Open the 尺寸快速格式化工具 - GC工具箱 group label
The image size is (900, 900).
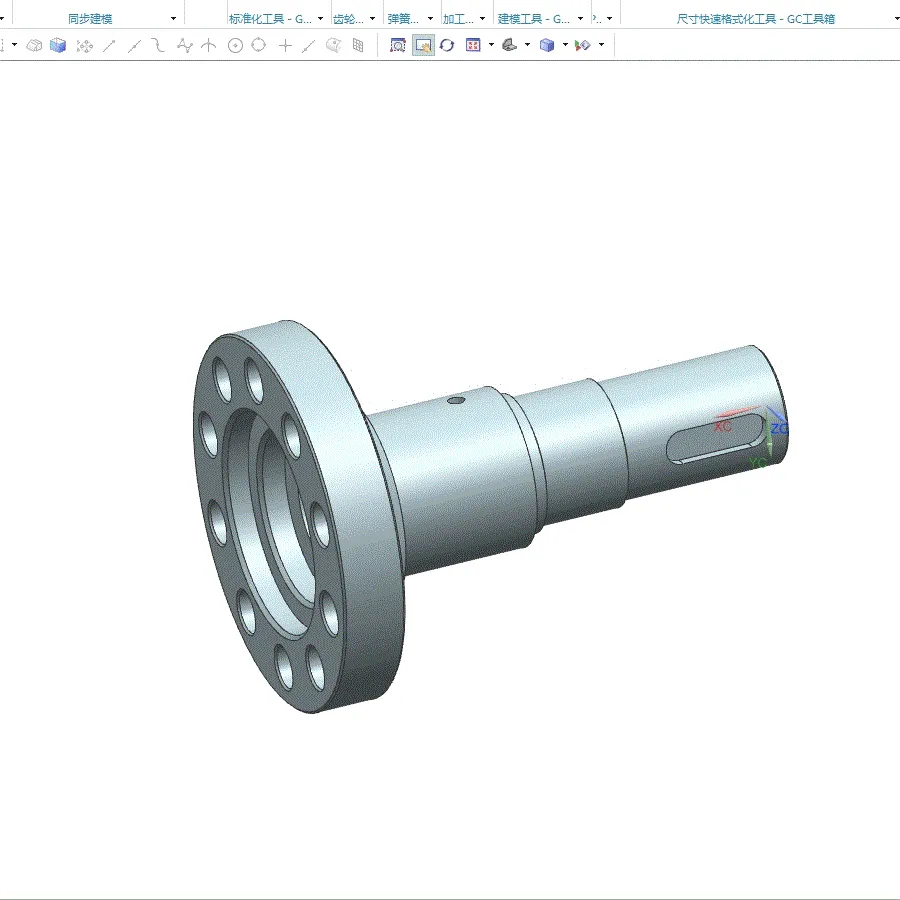755,19
